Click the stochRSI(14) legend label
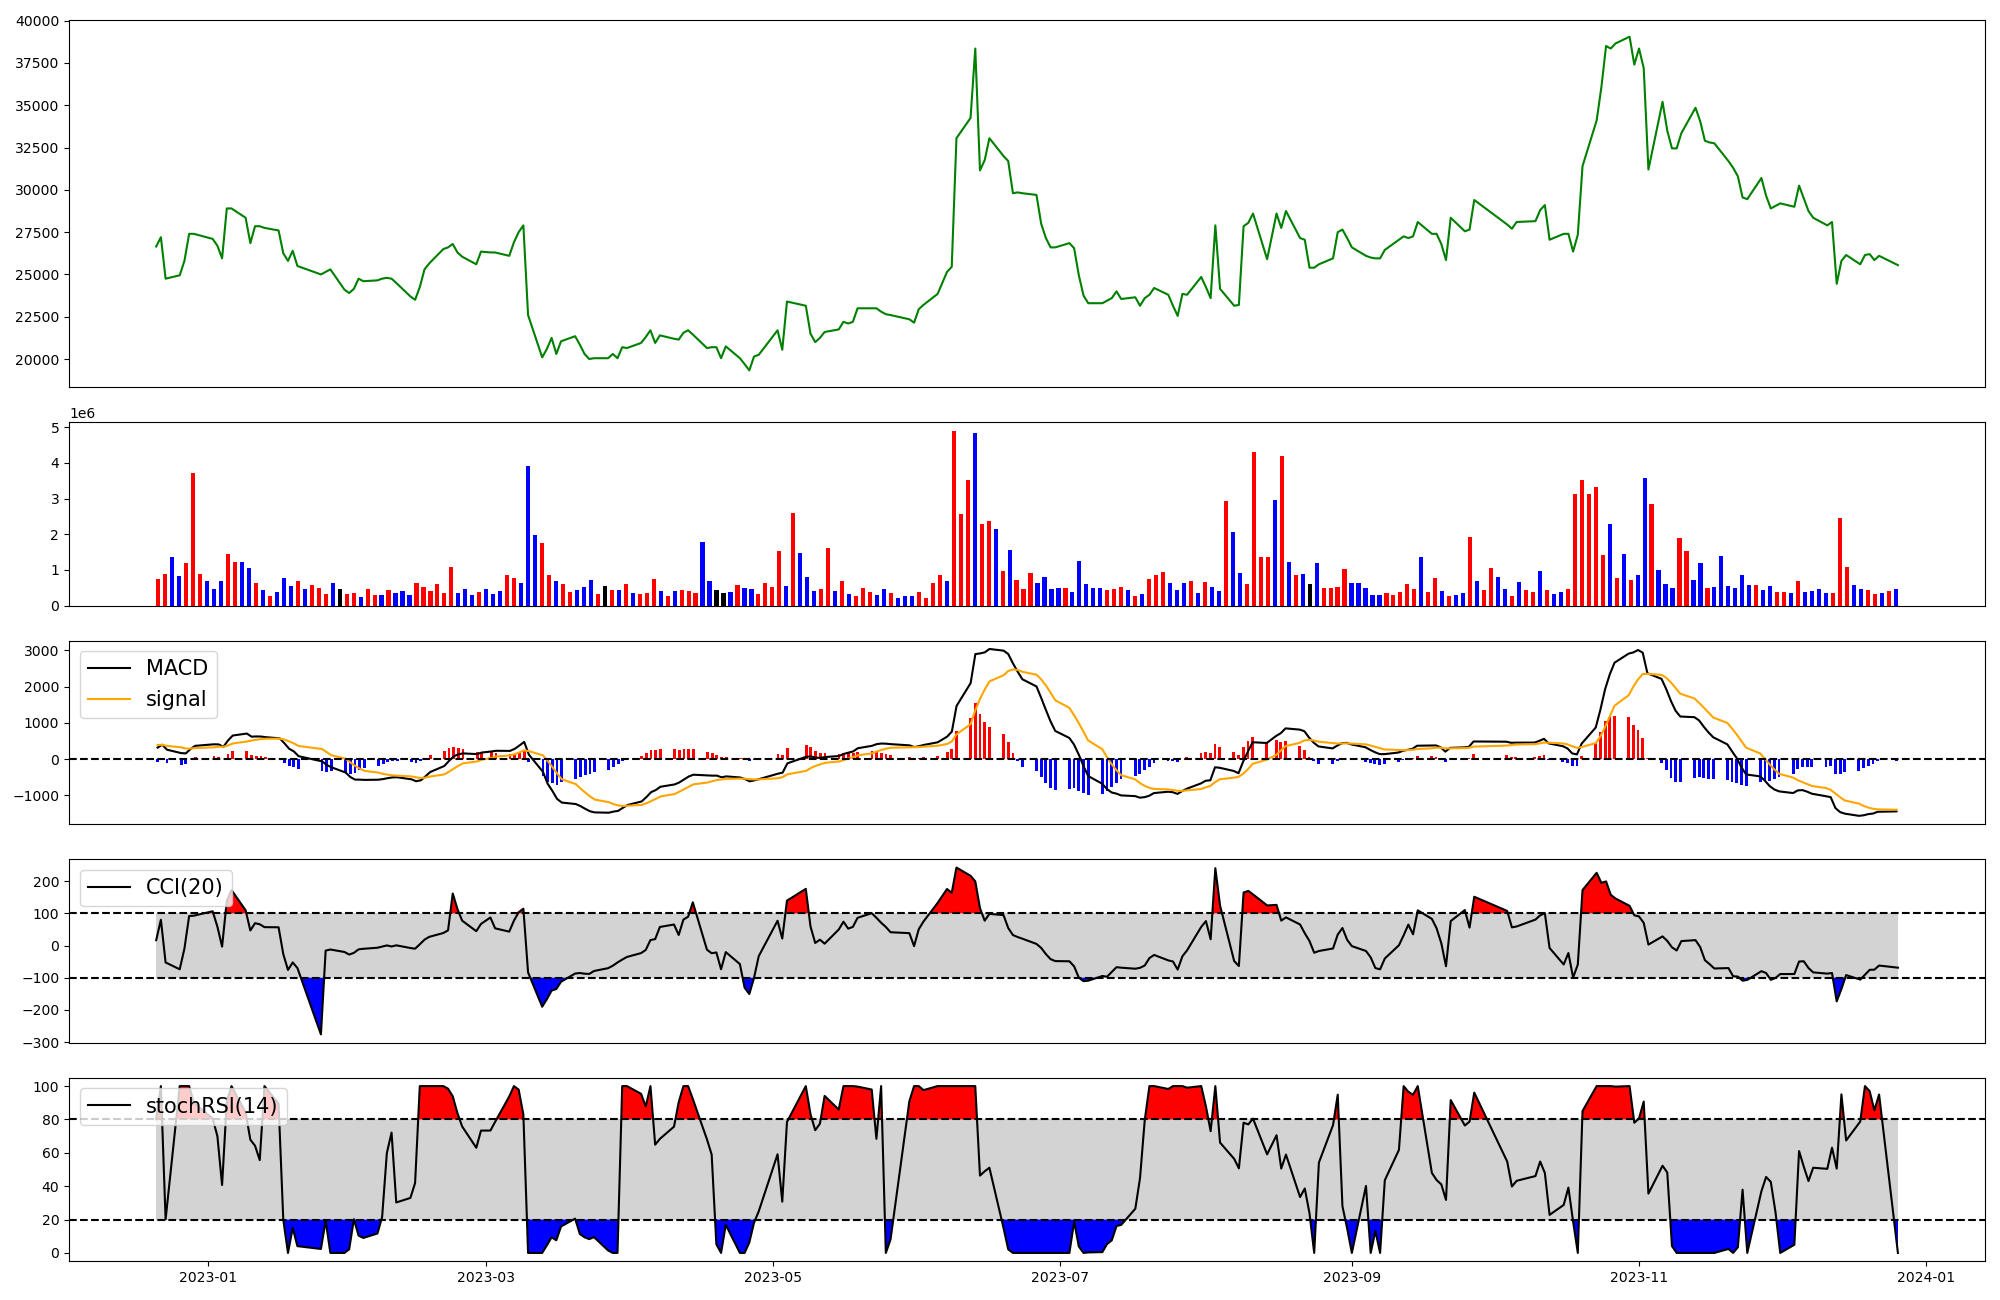Image resolution: width=2000 pixels, height=1300 pixels. point(211,1106)
